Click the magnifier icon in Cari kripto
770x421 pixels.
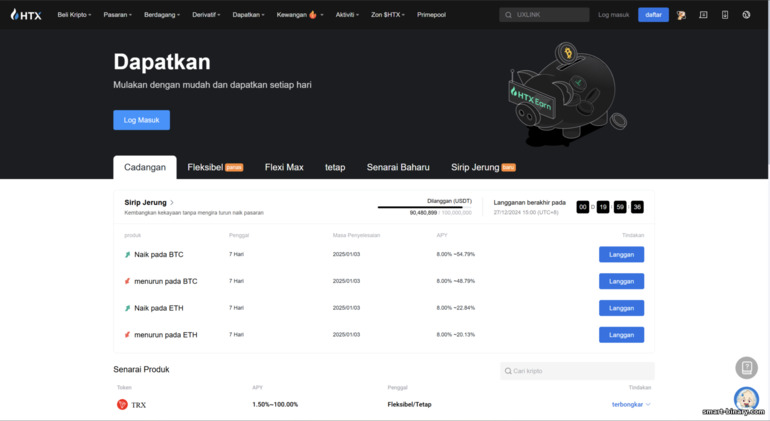point(508,371)
